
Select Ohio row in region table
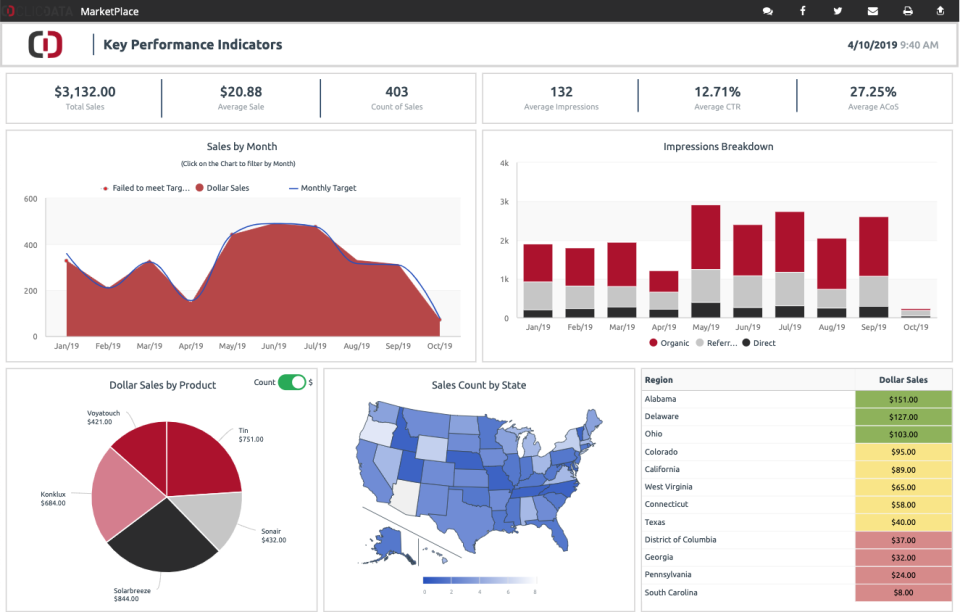pyautogui.click(x=797, y=434)
